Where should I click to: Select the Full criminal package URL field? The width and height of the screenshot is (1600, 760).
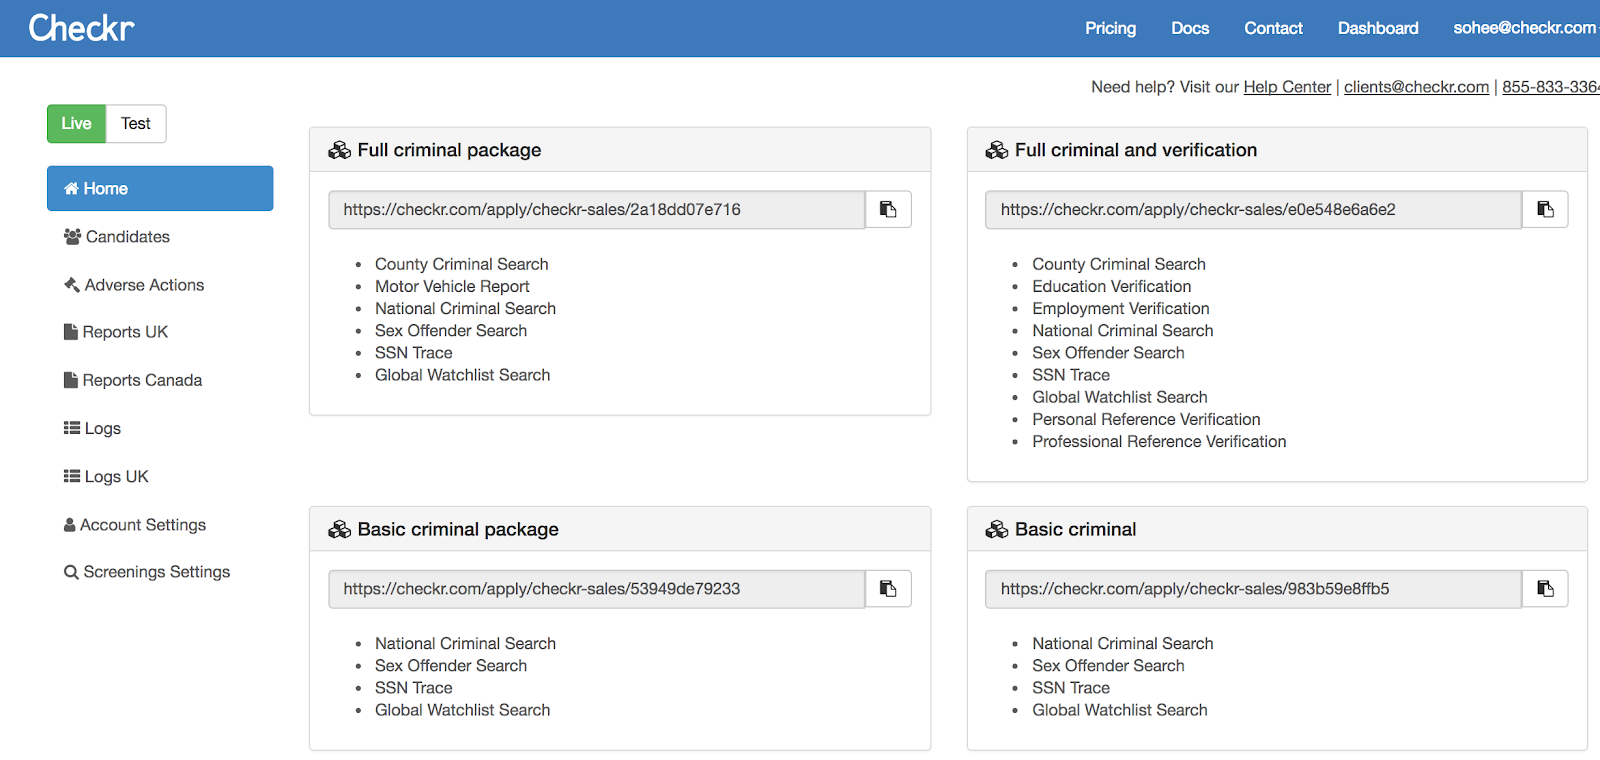pos(597,210)
